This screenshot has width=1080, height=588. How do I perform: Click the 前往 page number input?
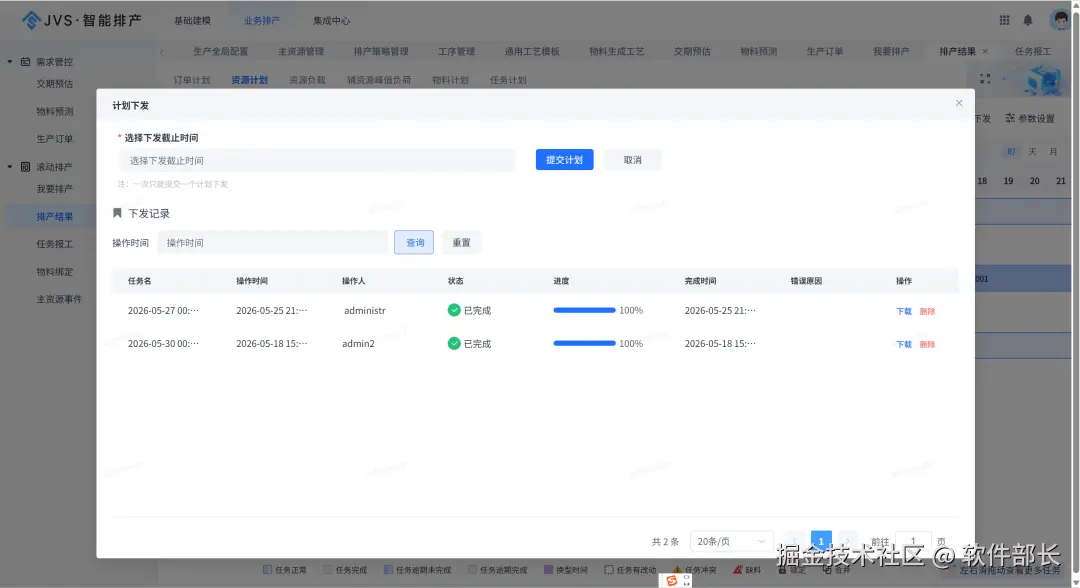click(913, 541)
